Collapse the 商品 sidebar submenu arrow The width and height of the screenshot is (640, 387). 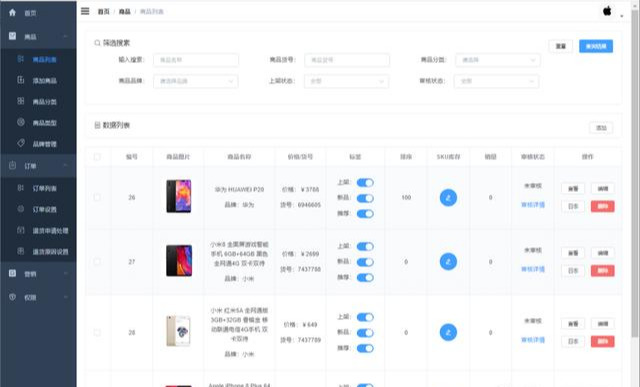[x=65, y=36]
